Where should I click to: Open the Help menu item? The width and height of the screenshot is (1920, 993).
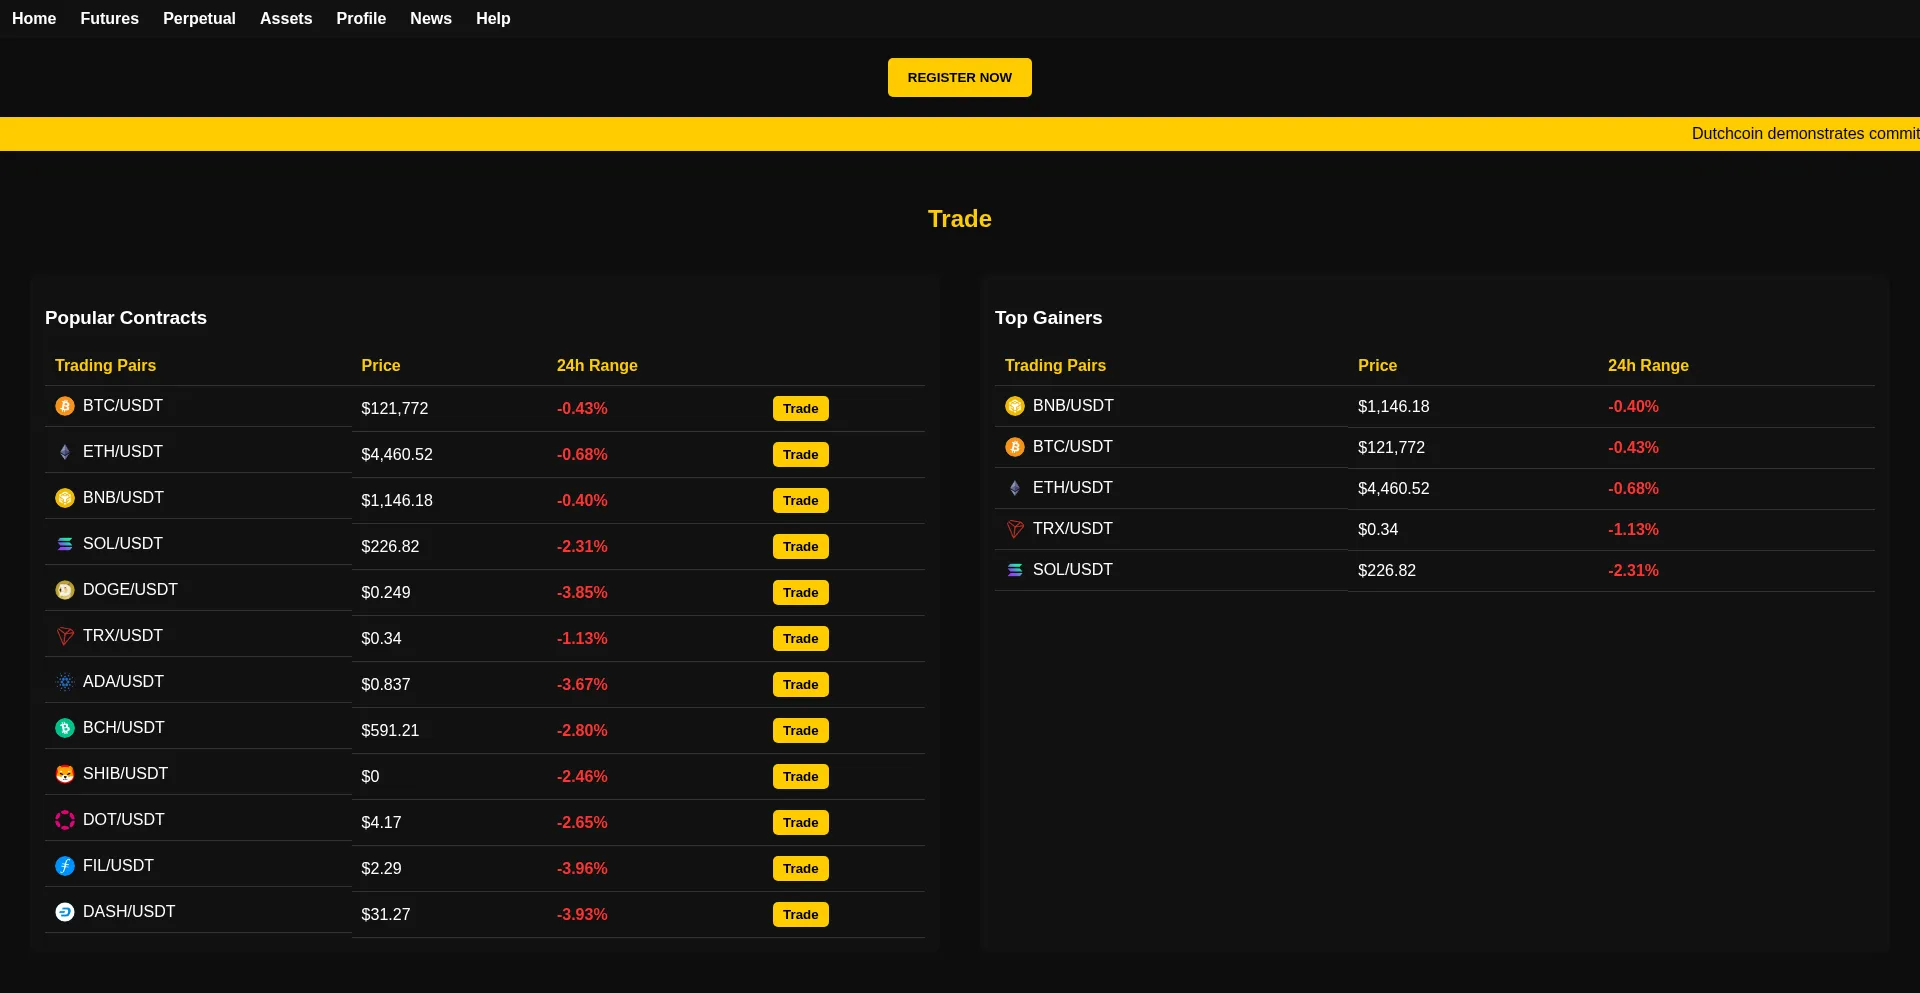[493, 19]
